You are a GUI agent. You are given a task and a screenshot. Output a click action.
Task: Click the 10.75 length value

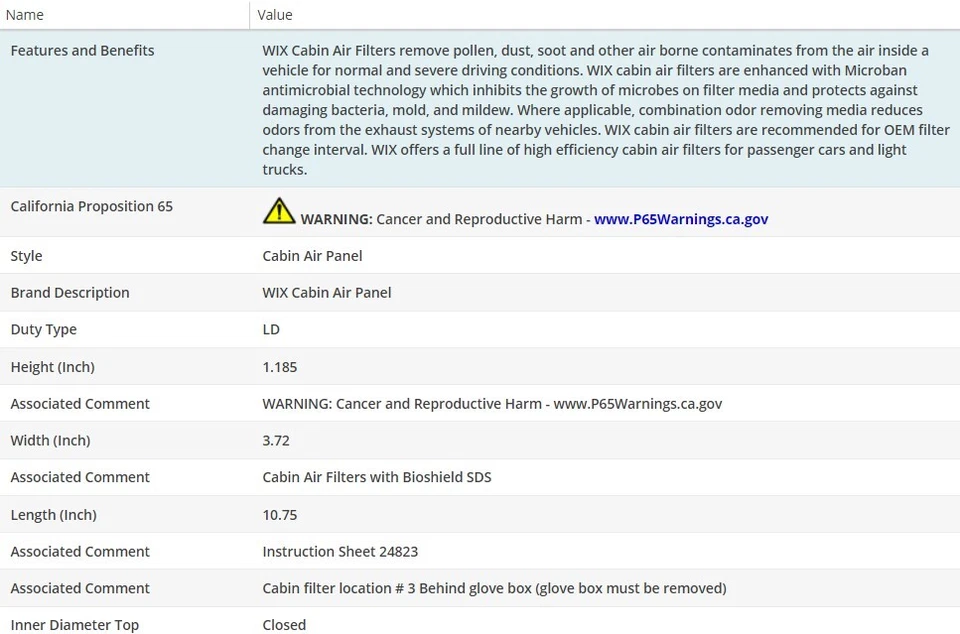[x=280, y=515]
